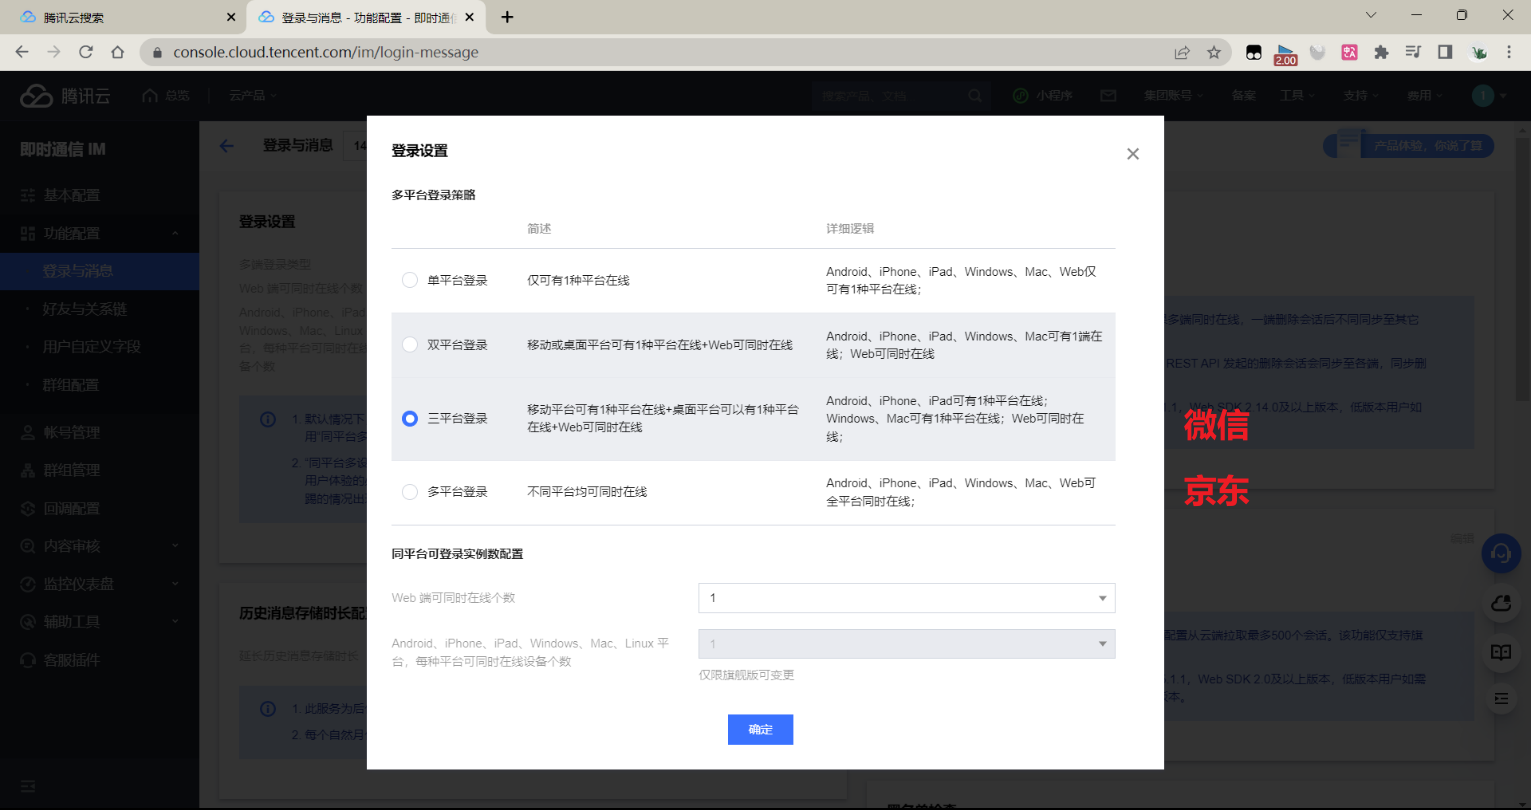Expand the tab search chevron

tap(1371, 15)
